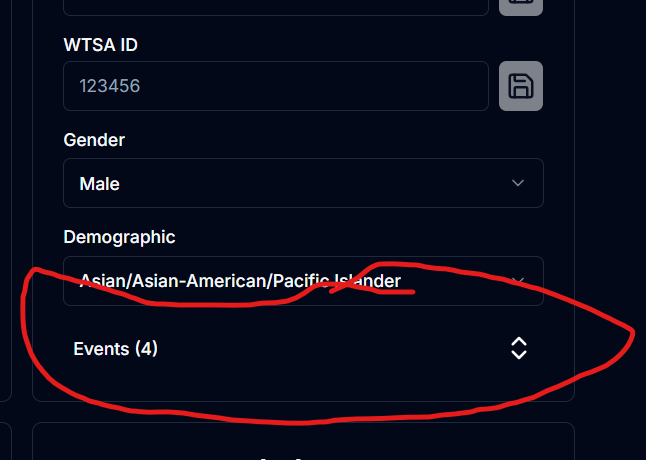Click the partially visible save icon at top
This screenshot has height=460, width=646.
tap(521, 5)
